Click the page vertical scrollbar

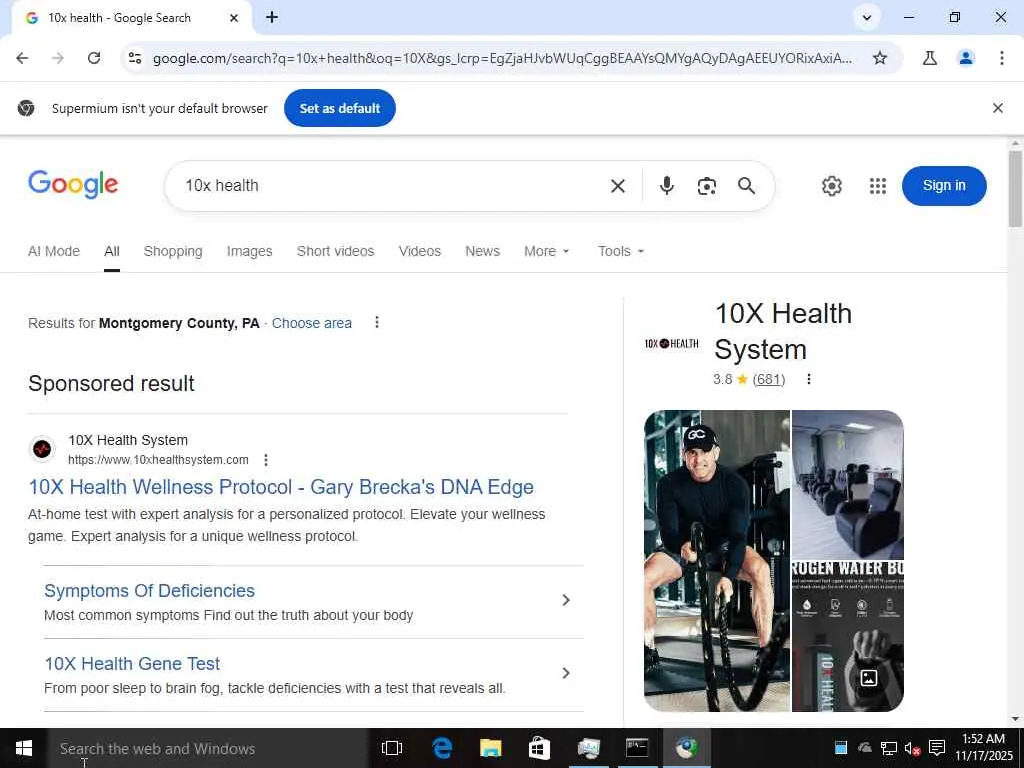coord(1015,189)
